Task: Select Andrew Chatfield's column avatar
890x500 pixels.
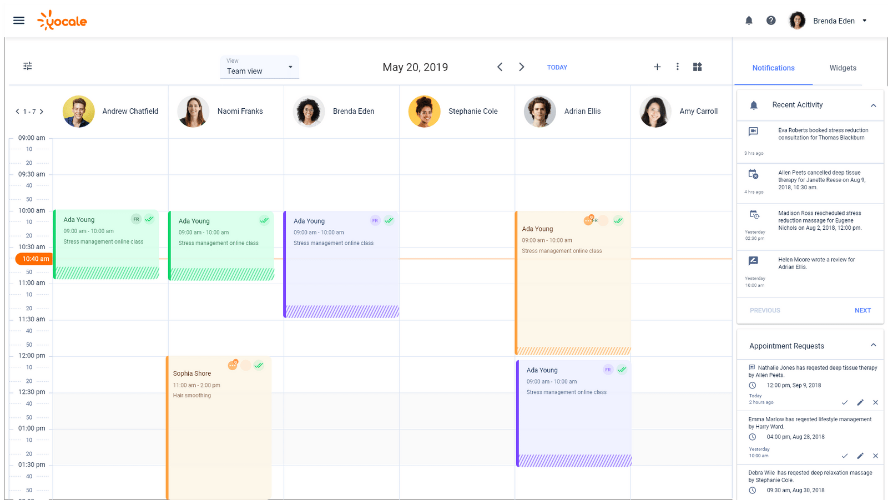Action: (78, 111)
